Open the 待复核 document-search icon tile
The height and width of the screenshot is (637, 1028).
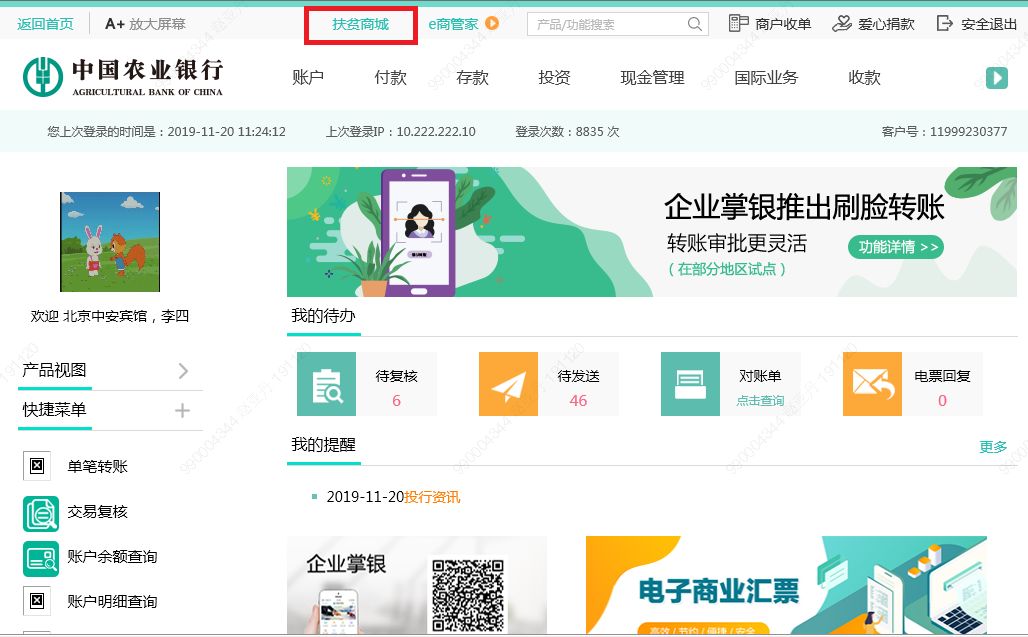click(x=326, y=384)
